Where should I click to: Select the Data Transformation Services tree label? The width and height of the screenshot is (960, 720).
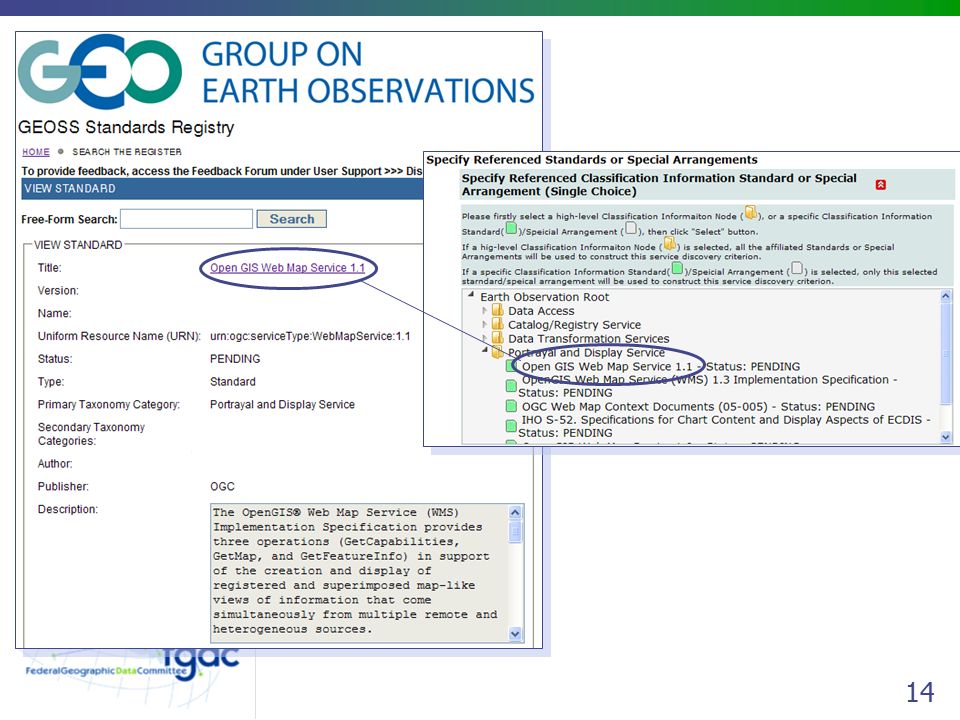(588, 339)
